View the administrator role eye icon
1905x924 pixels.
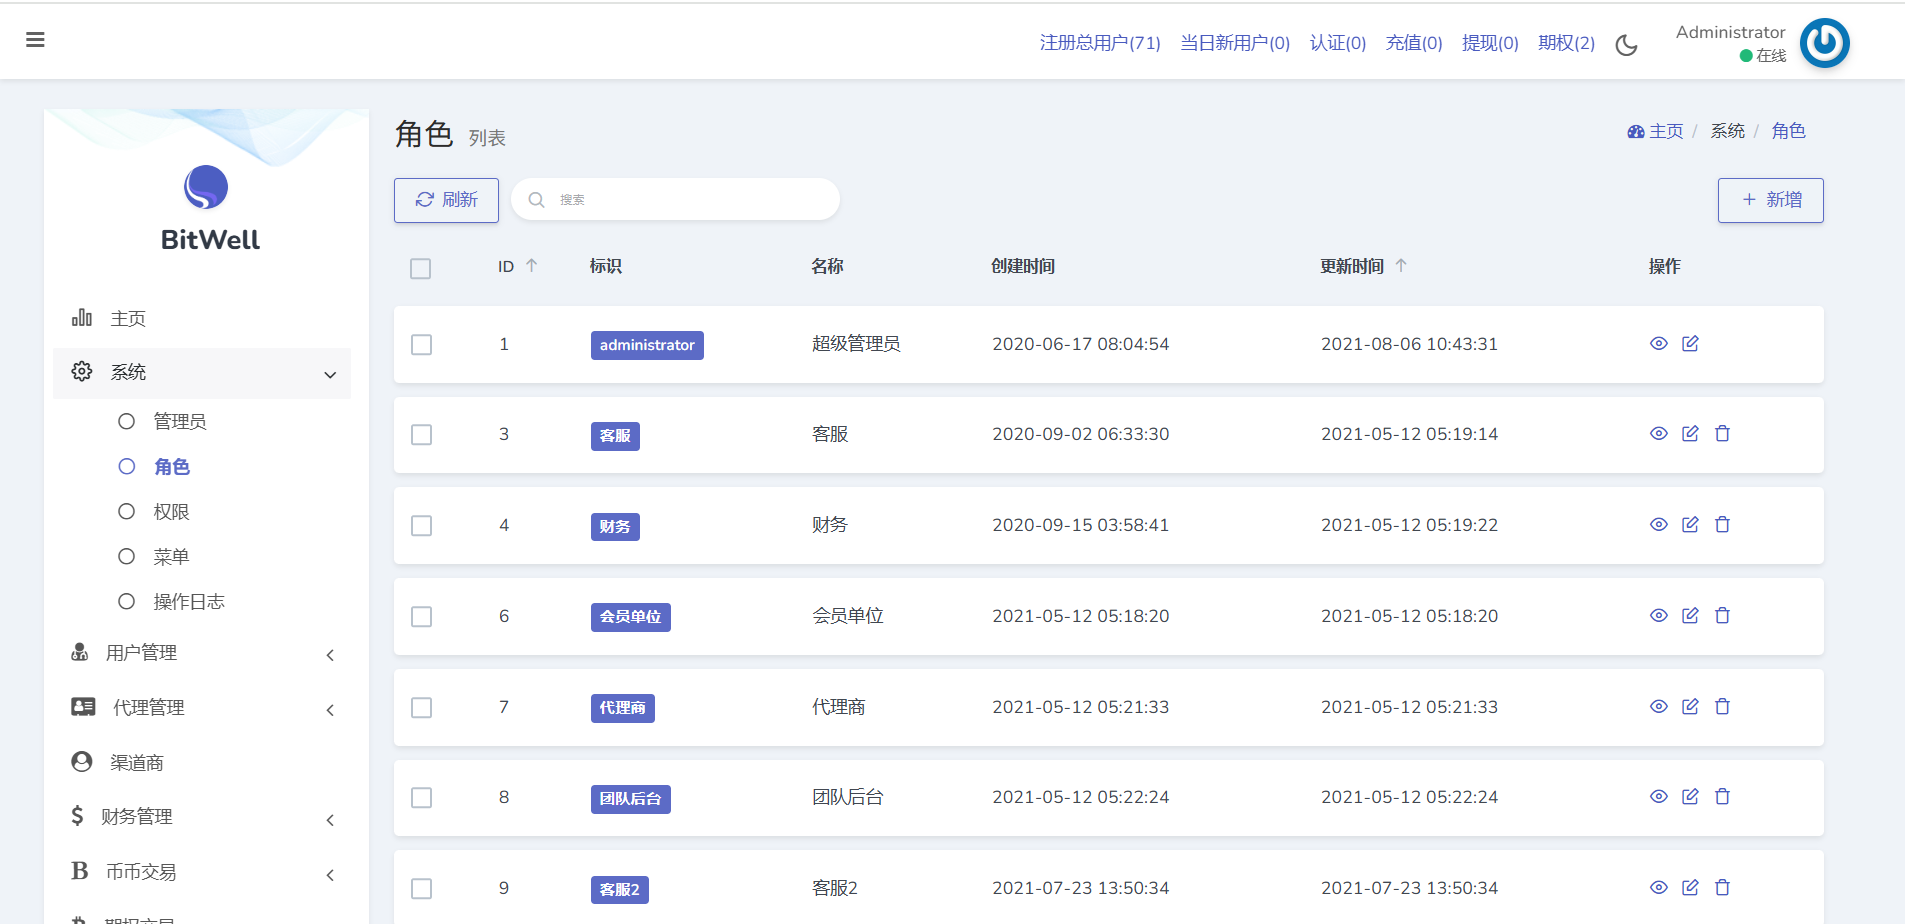pos(1658,344)
